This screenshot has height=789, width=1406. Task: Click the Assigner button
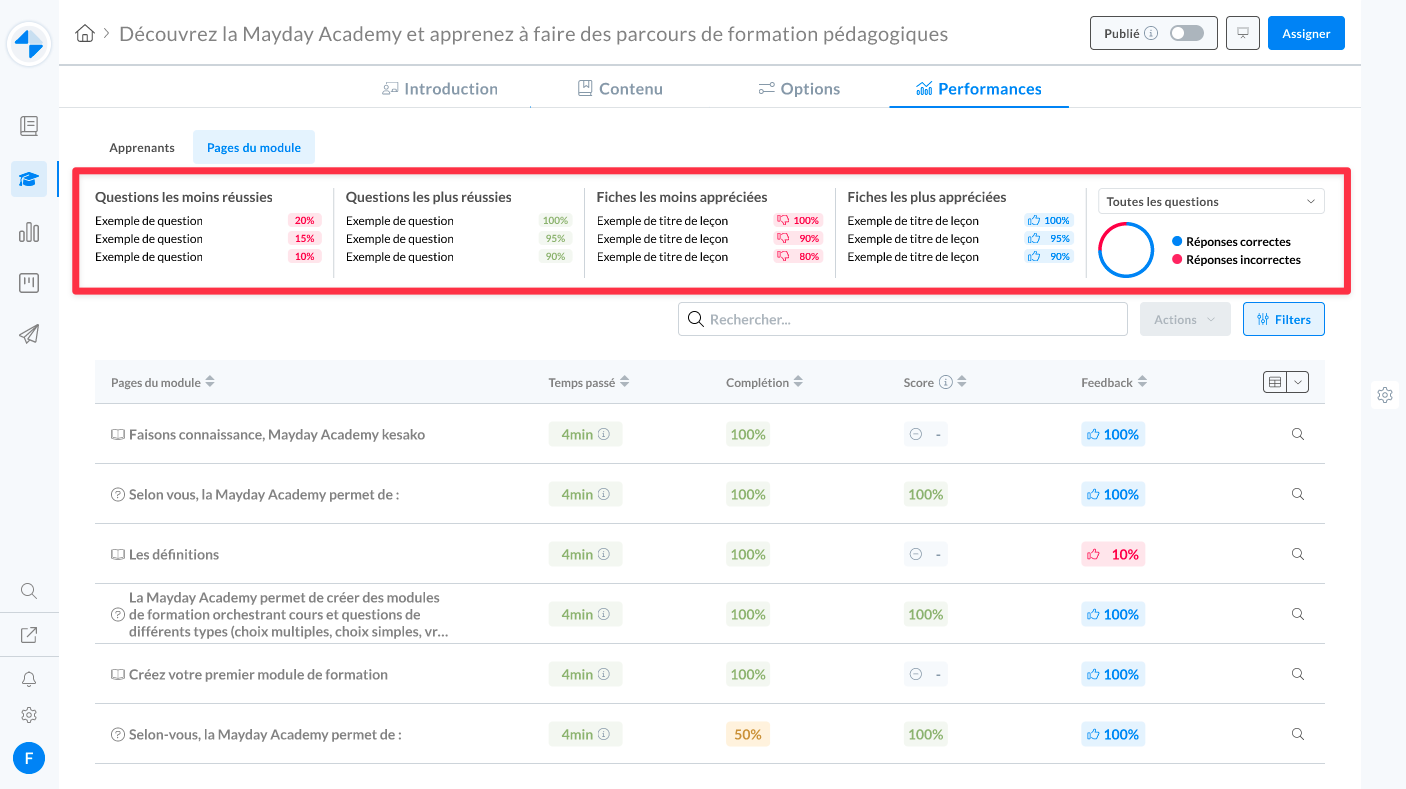coord(1305,33)
